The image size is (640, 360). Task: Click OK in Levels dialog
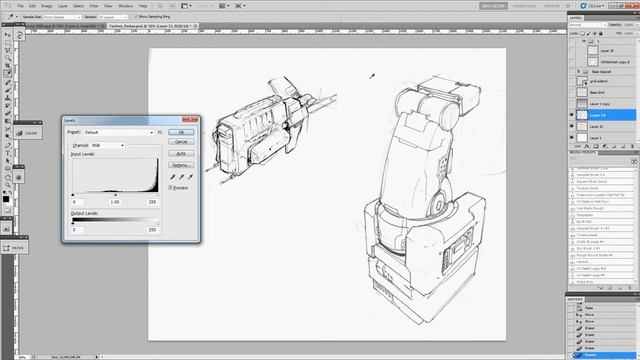(x=181, y=132)
